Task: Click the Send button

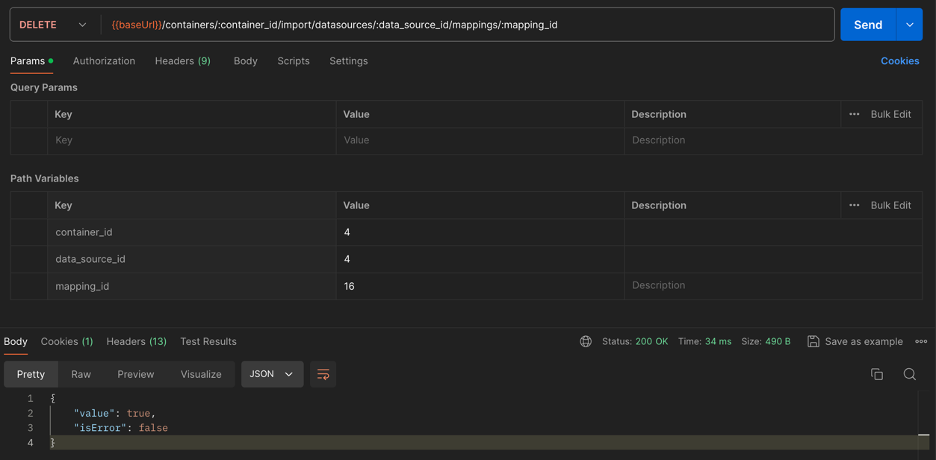Action: click(x=867, y=25)
